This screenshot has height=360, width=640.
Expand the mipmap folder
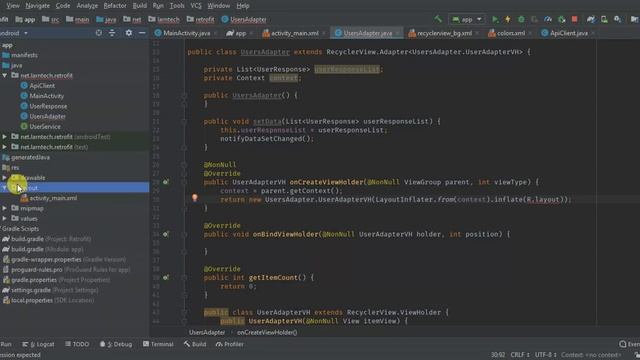pos(4,208)
